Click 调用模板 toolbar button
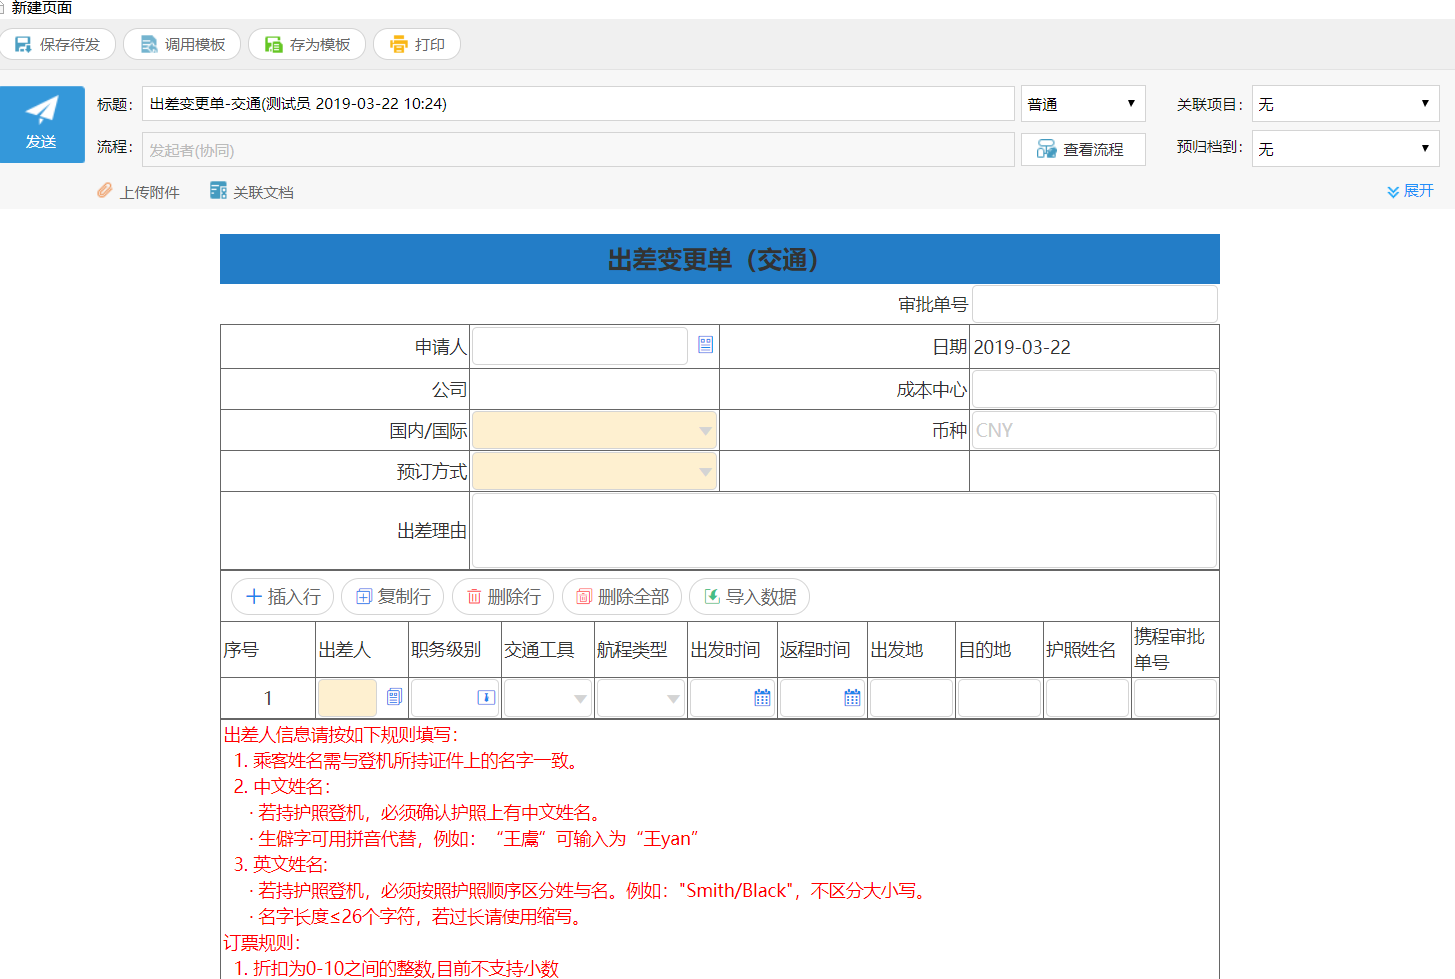 (182, 45)
